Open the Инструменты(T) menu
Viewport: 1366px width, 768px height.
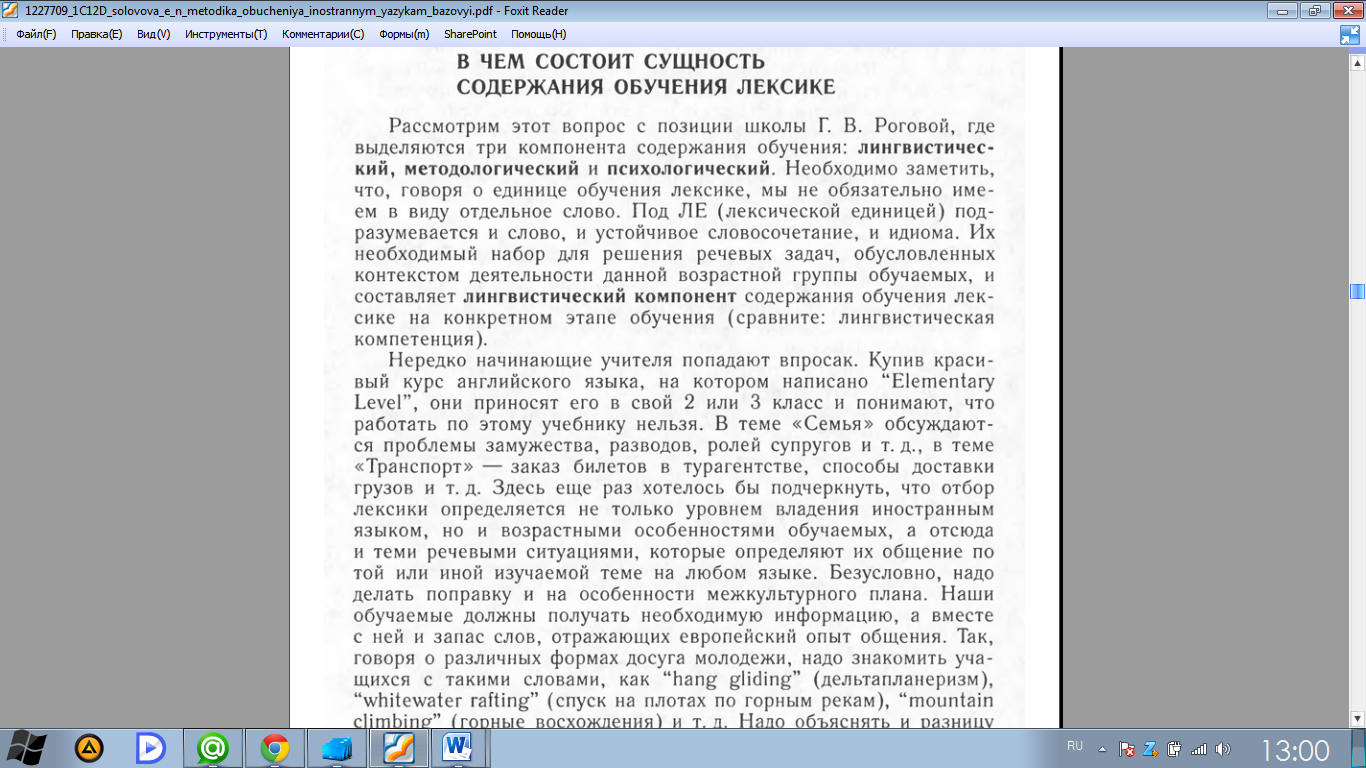coord(226,34)
